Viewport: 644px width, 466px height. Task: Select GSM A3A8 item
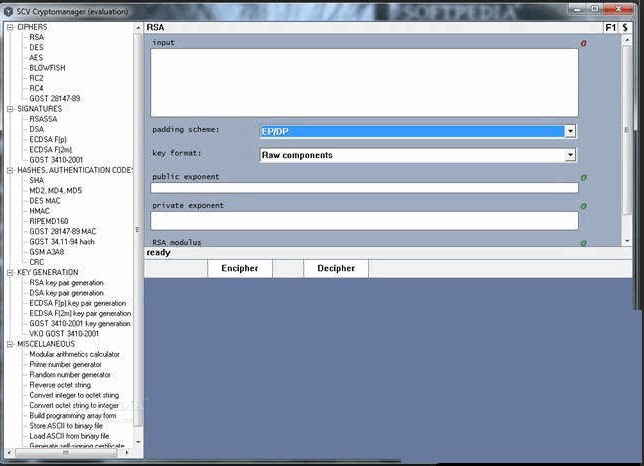click(x=47, y=253)
